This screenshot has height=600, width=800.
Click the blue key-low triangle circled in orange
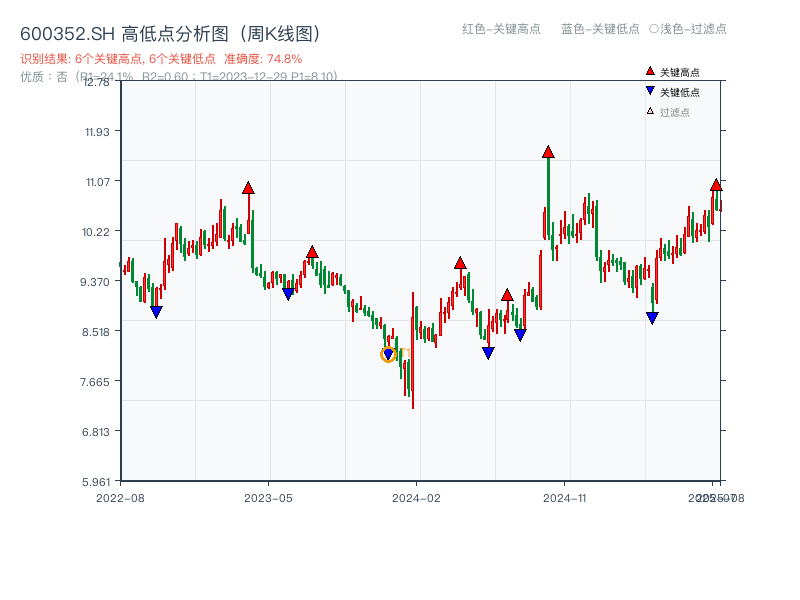click(388, 354)
